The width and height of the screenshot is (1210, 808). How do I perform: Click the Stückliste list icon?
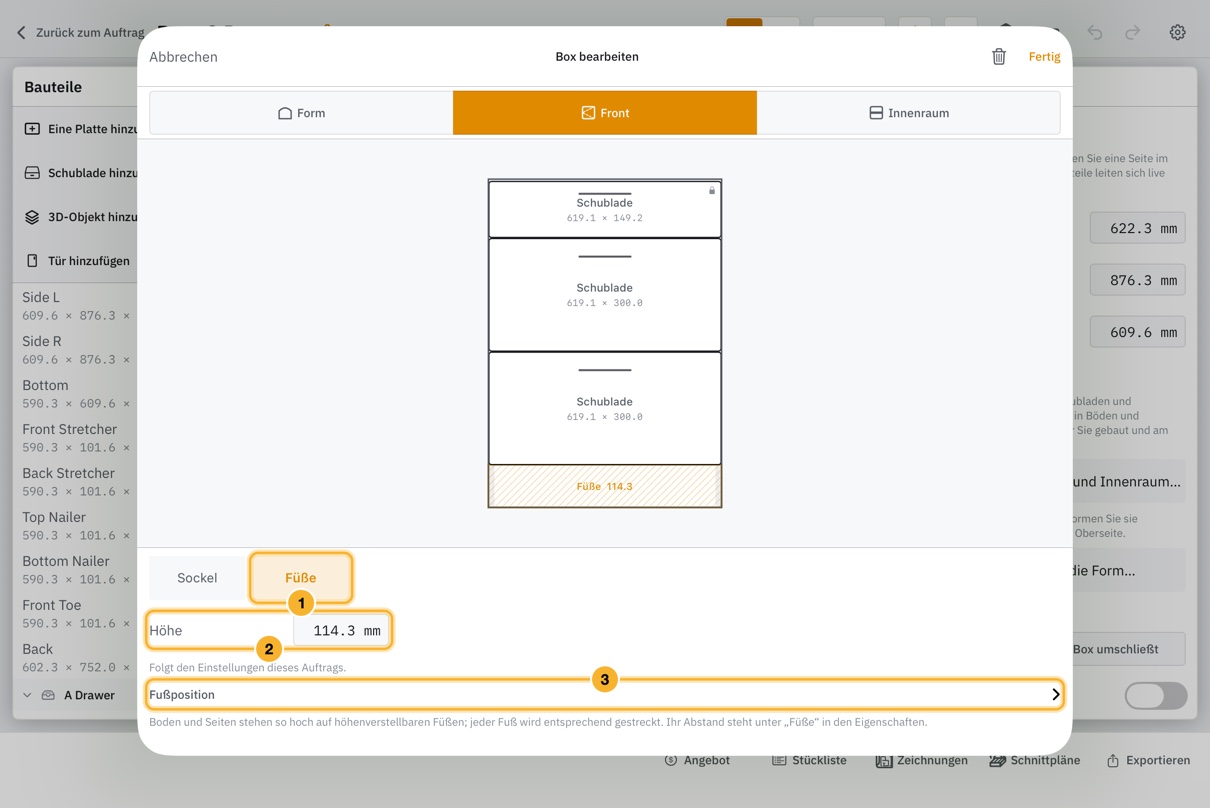coord(779,760)
